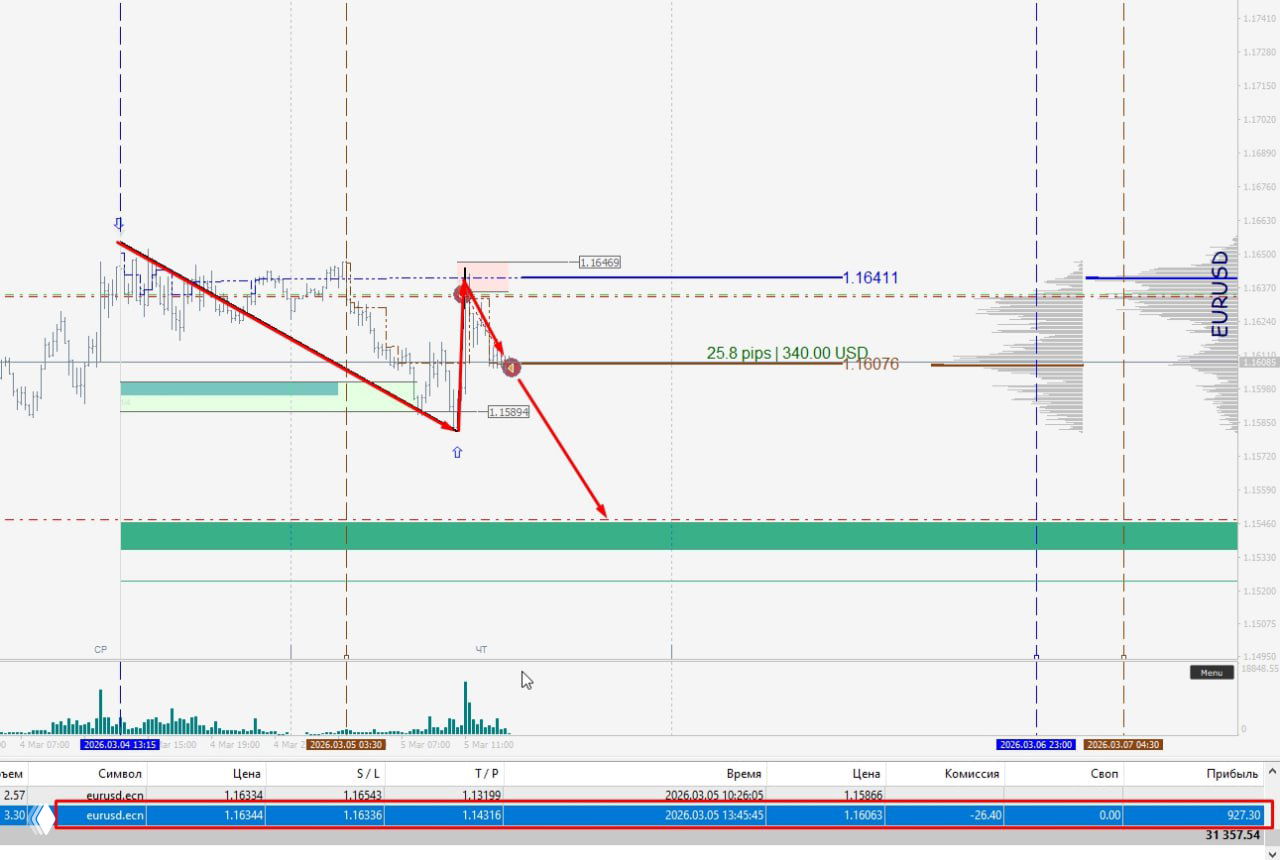Click the 25.8 pips | 340.00 USD label
Image resolution: width=1280 pixels, height=860 pixels.
pyautogui.click(x=787, y=353)
